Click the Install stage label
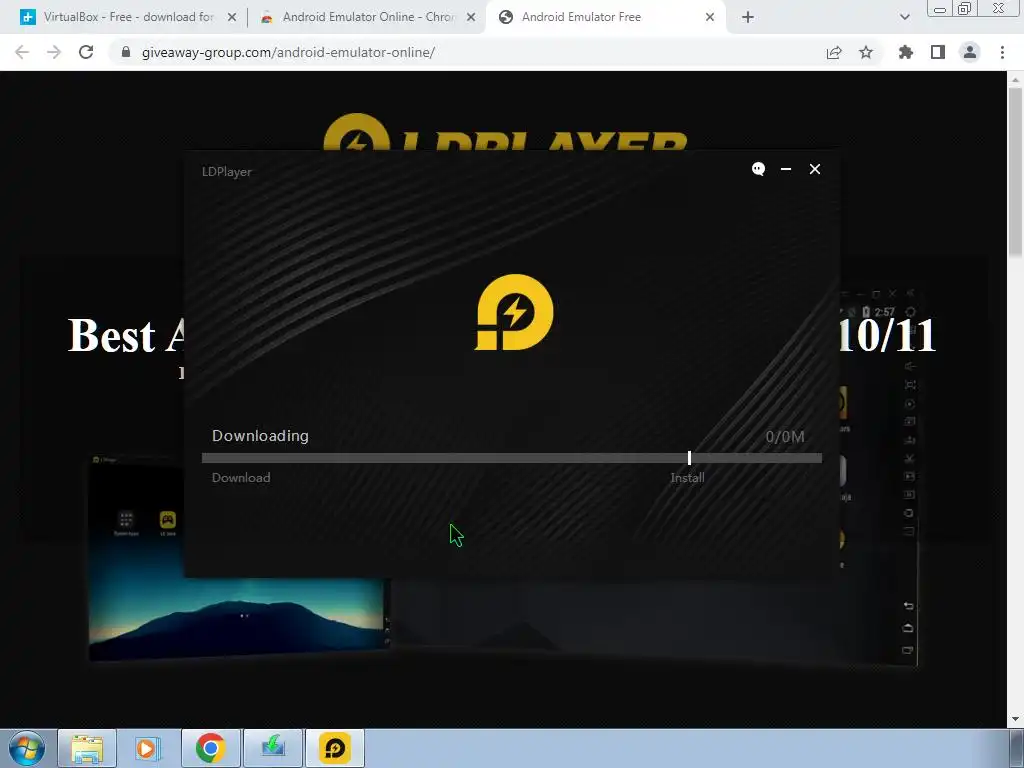Image resolution: width=1024 pixels, height=768 pixels. (x=687, y=477)
